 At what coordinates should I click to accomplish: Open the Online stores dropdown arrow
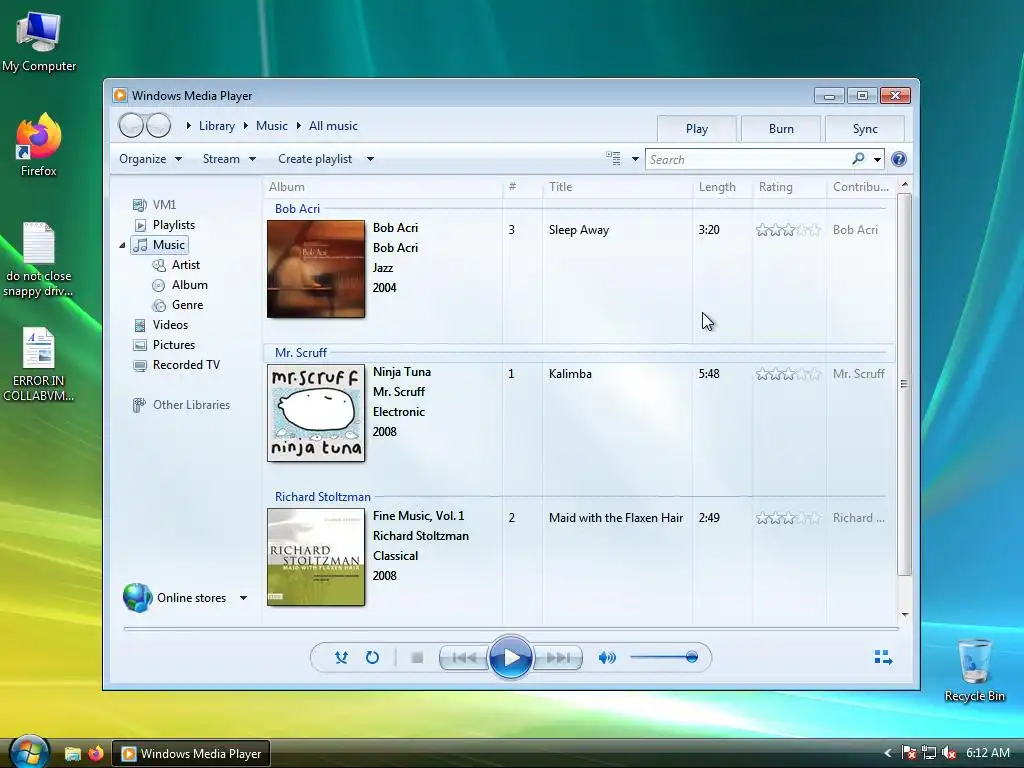(243, 598)
